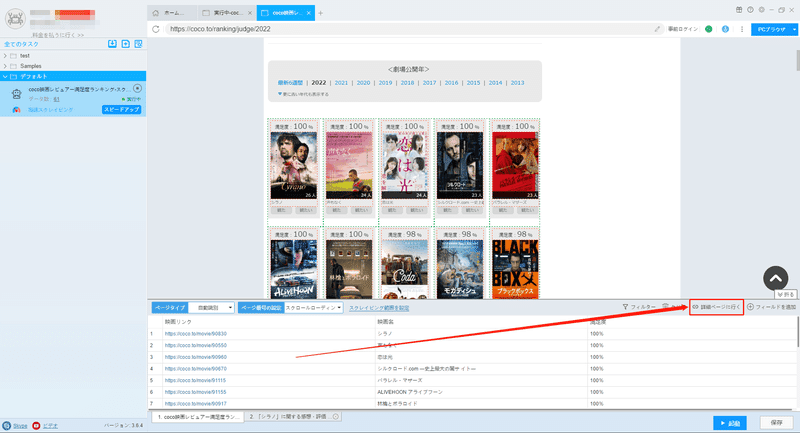
Task: Click link https://coco.to/movie/90830 in row 1
Action: [195, 334]
